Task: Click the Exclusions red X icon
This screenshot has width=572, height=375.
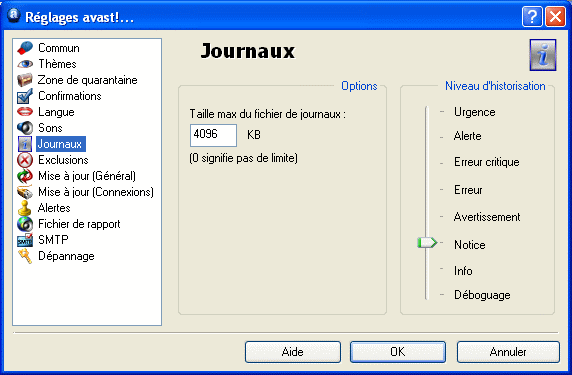Action: (25, 160)
